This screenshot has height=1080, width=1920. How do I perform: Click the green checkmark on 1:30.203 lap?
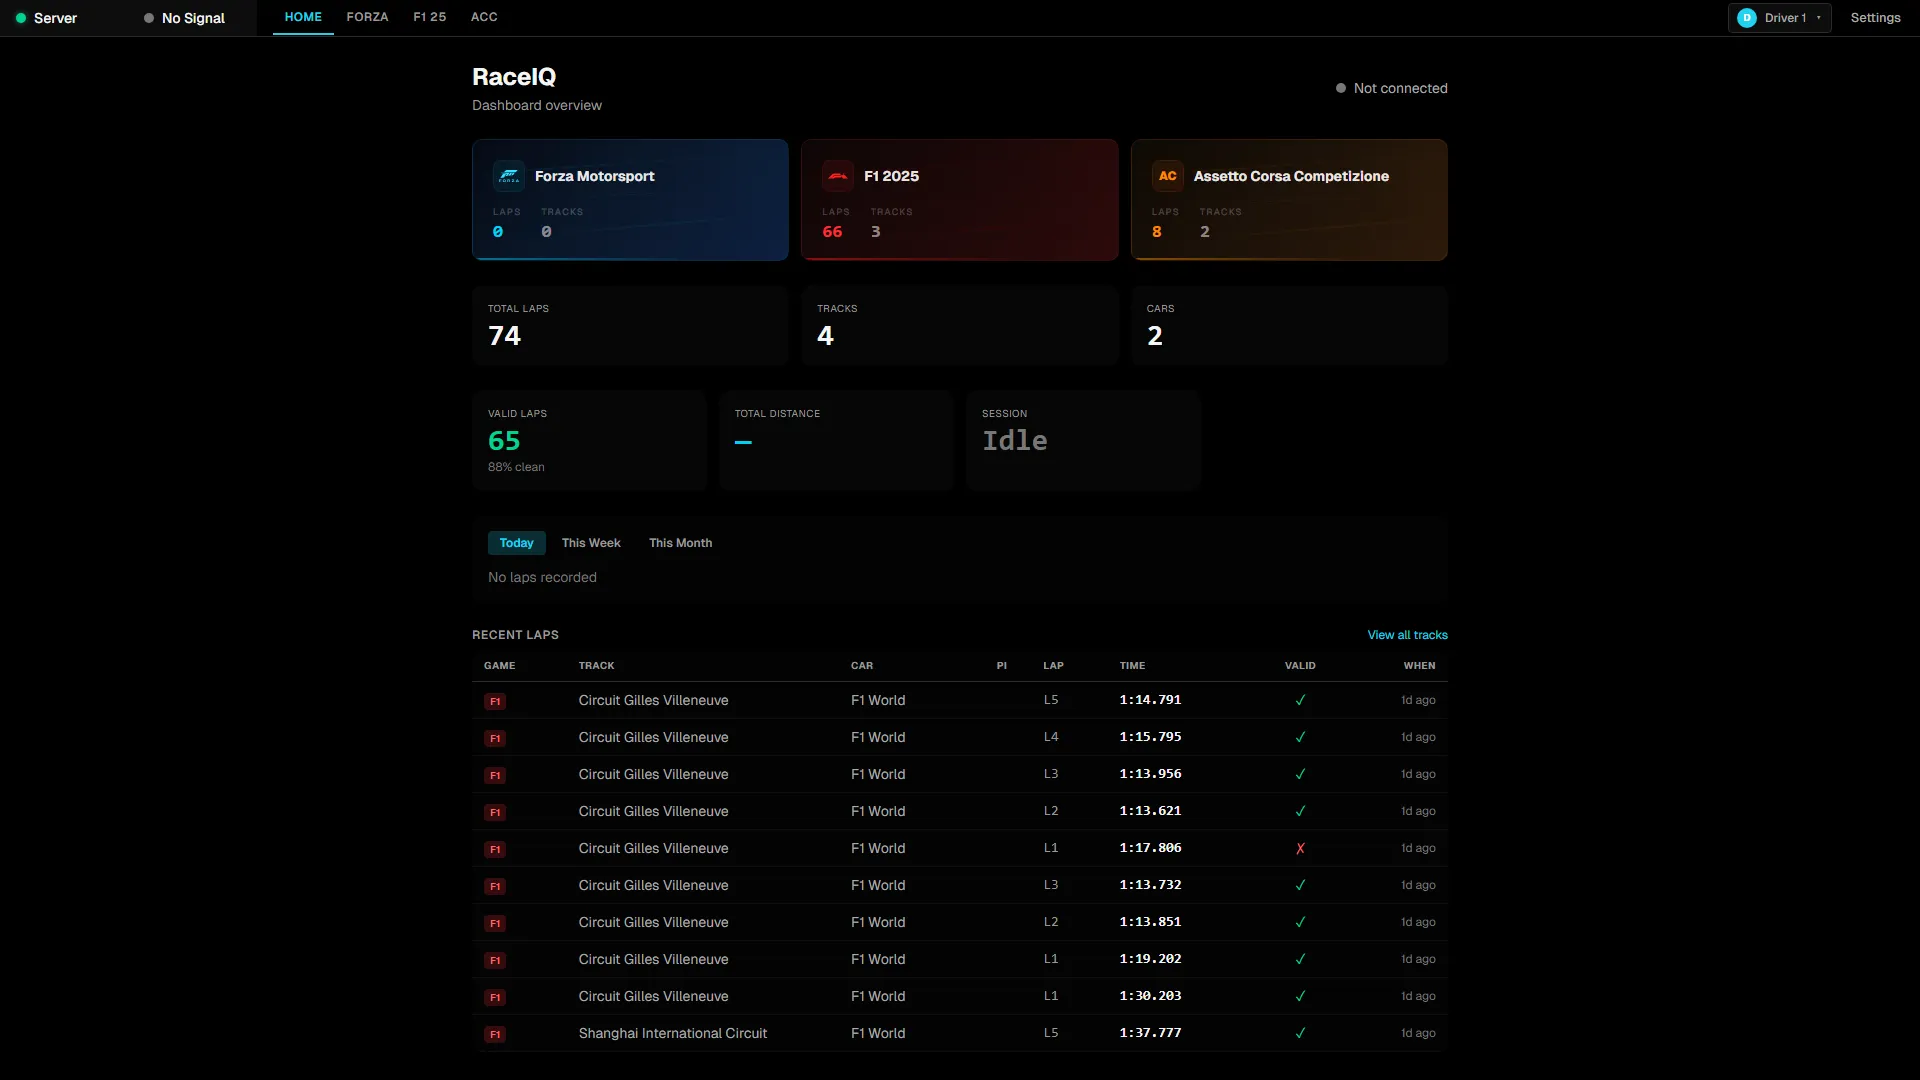pos(1300,996)
